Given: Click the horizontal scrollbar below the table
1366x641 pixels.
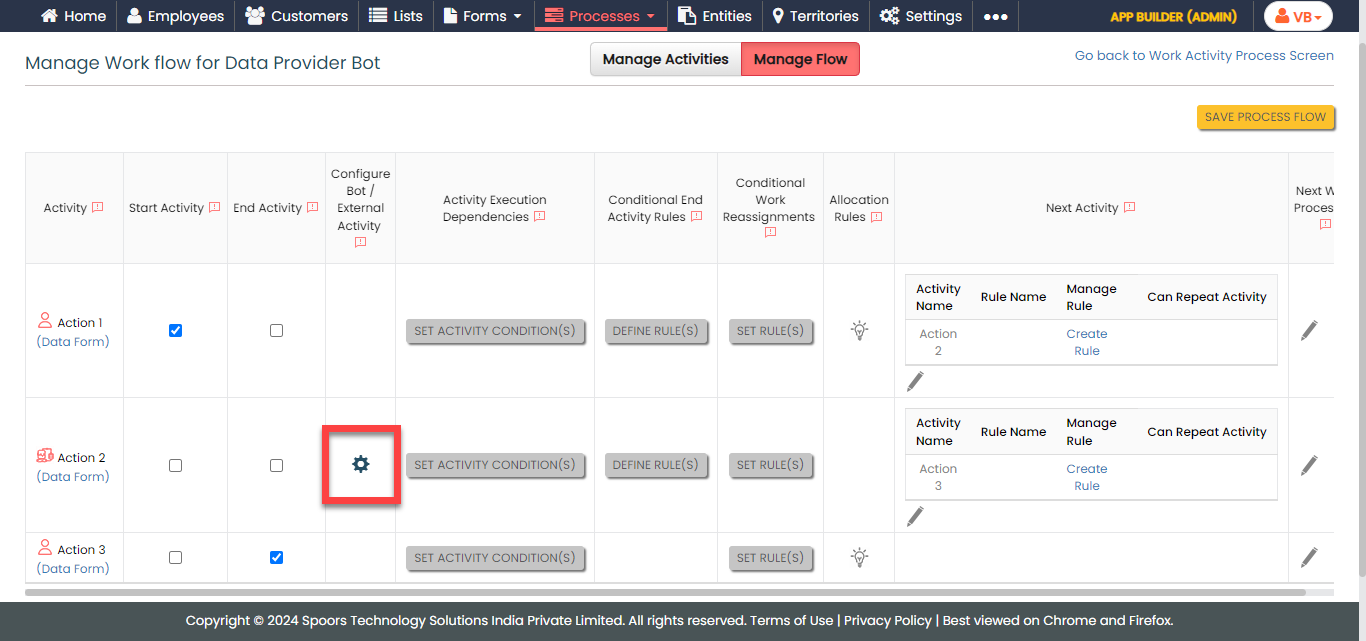Looking at the screenshot, I should click(x=665, y=592).
